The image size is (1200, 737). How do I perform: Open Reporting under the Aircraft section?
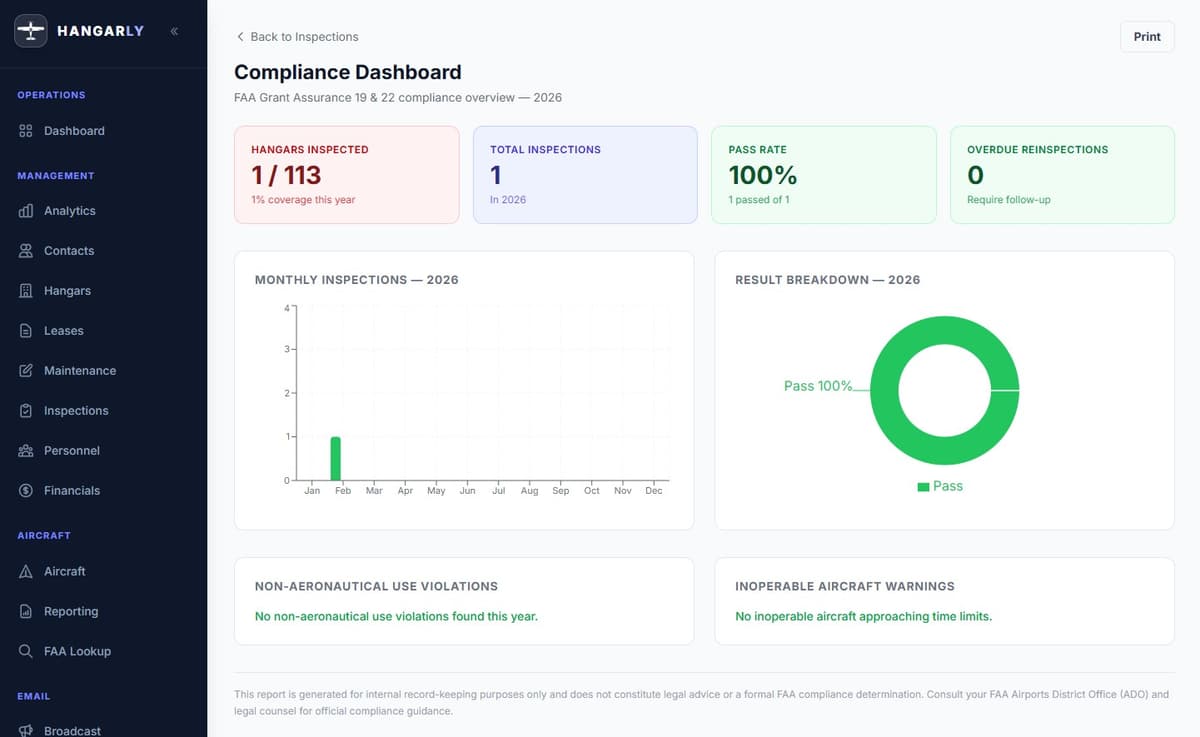pyautogui.click(x=71, y=611)
